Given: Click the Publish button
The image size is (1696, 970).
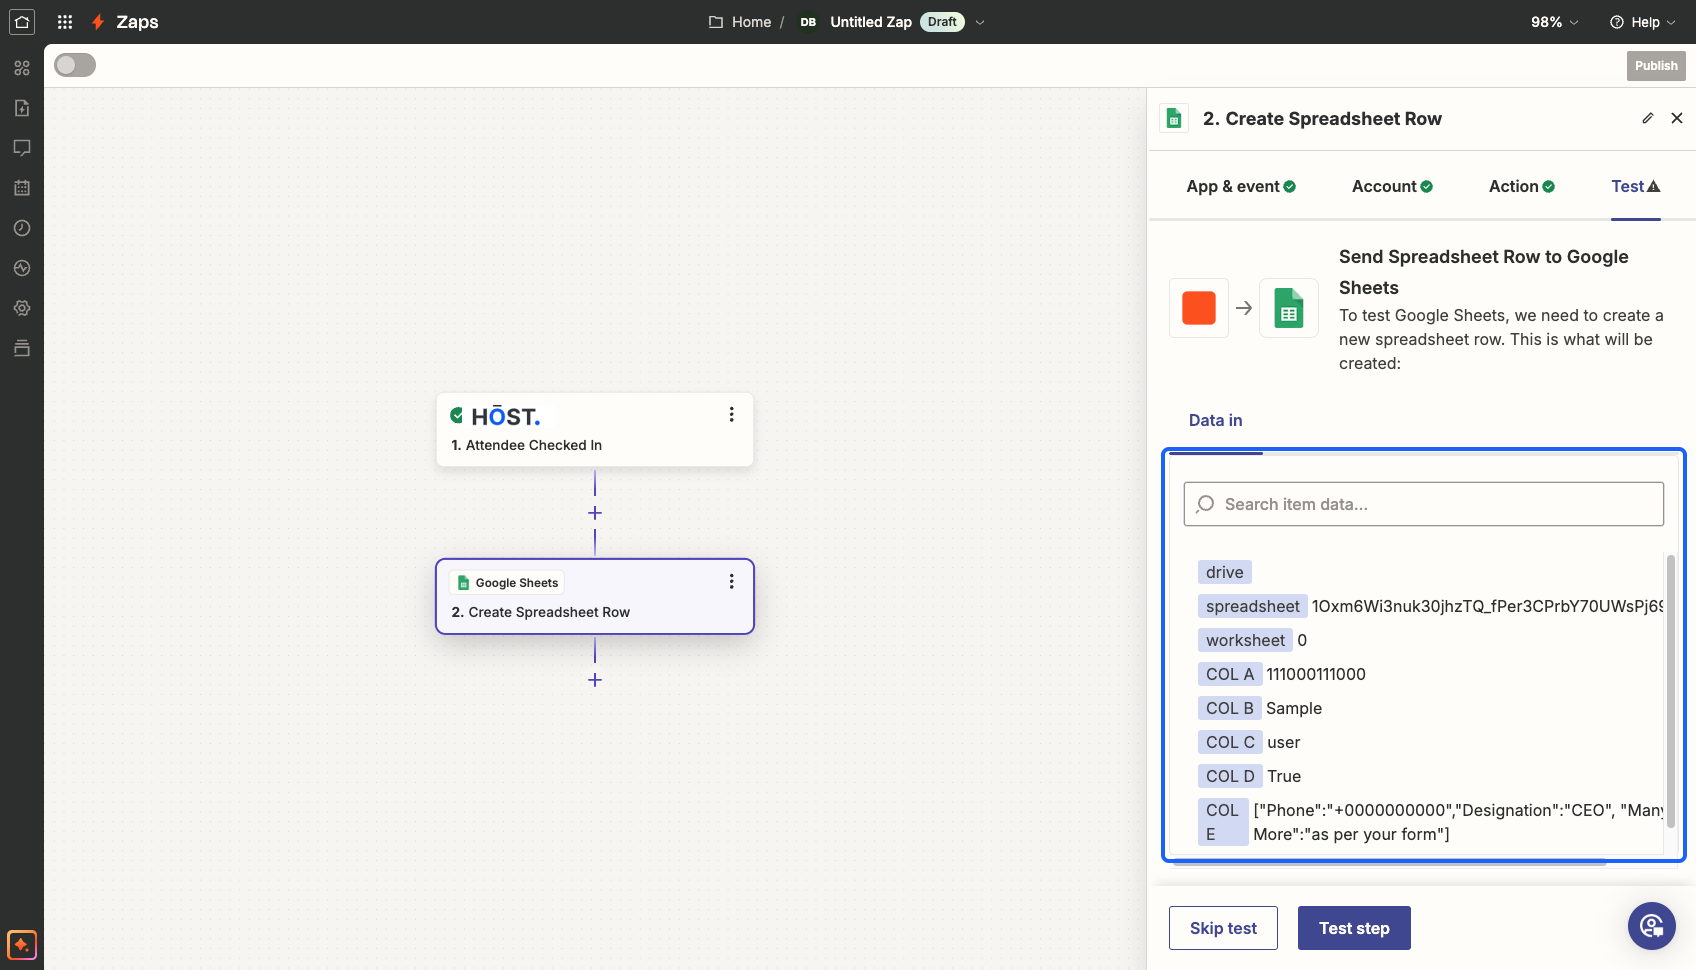Looking at the screenshot, I should pyautogui.click(x=1656, y=66).
